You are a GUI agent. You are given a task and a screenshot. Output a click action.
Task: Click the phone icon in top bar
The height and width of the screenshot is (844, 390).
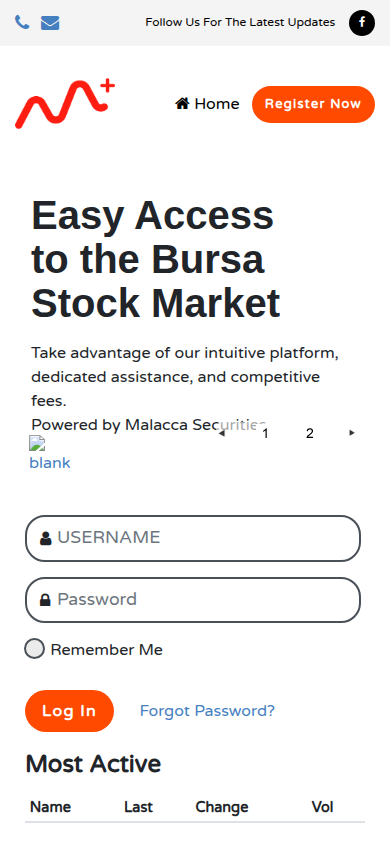pos(22,23)
